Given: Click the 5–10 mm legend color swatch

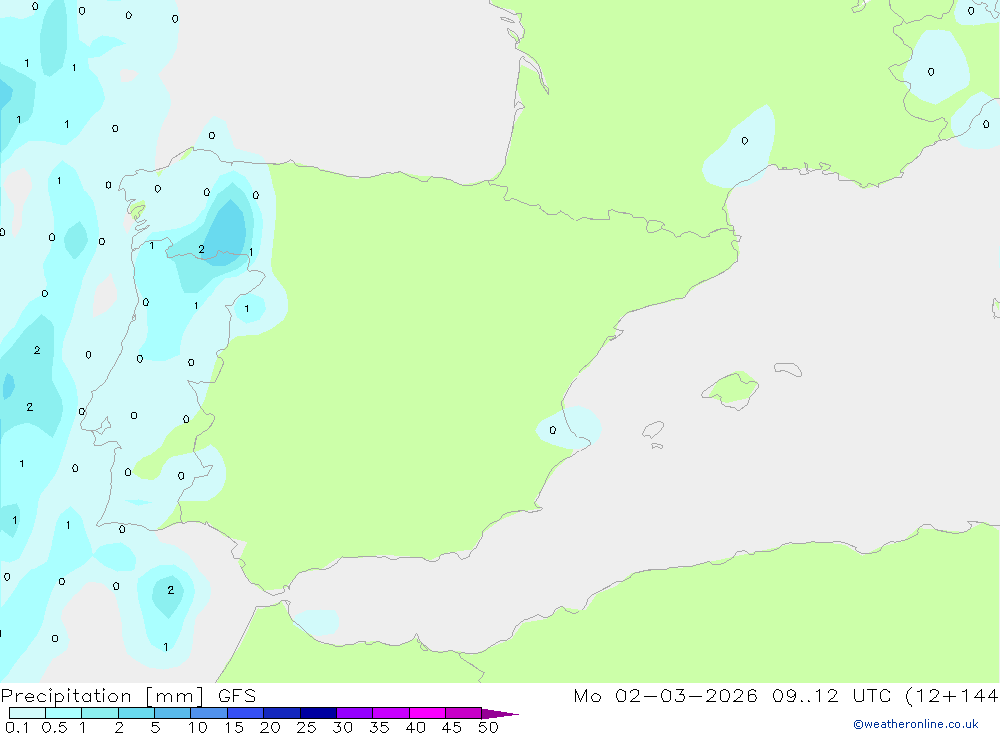Looking at the screenshot, I should [x=173, y=713].
